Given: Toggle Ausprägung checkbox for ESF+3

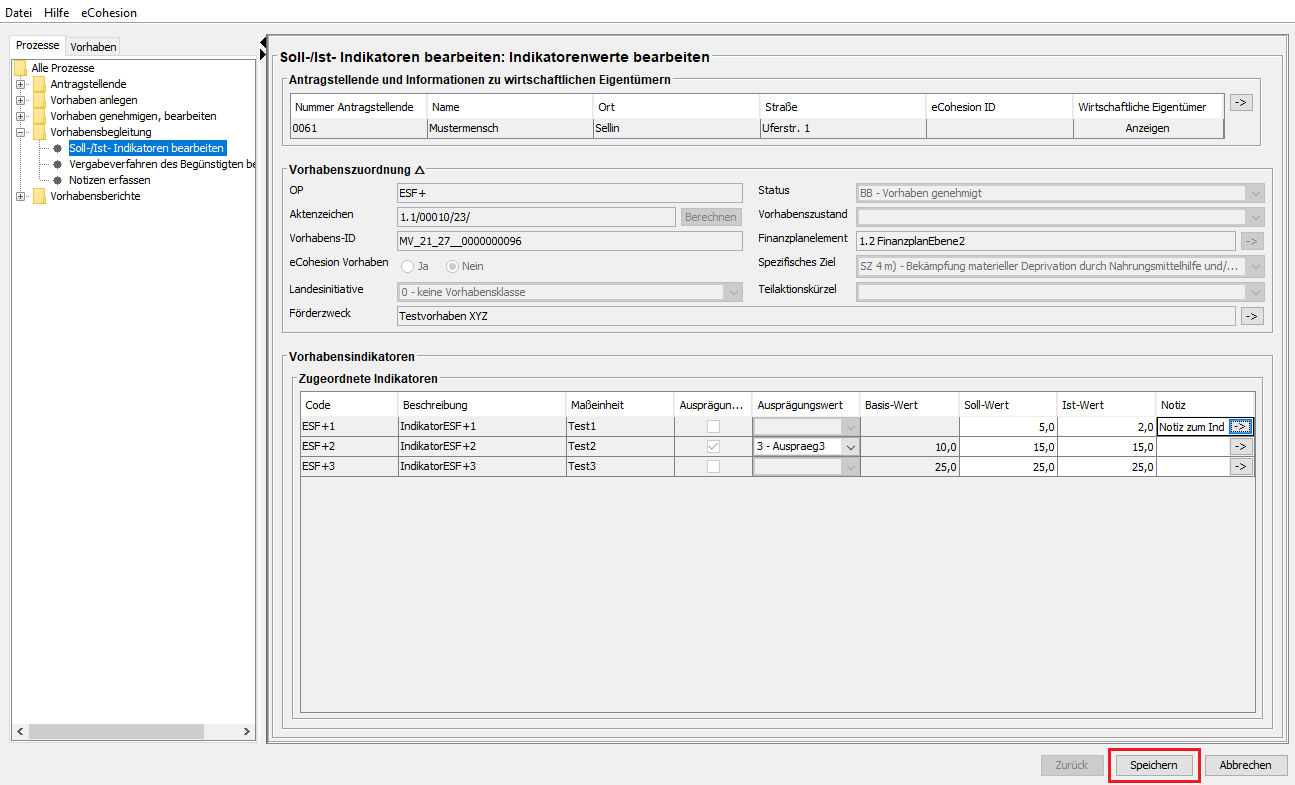Looking at the screenshot, I should 713,467.
